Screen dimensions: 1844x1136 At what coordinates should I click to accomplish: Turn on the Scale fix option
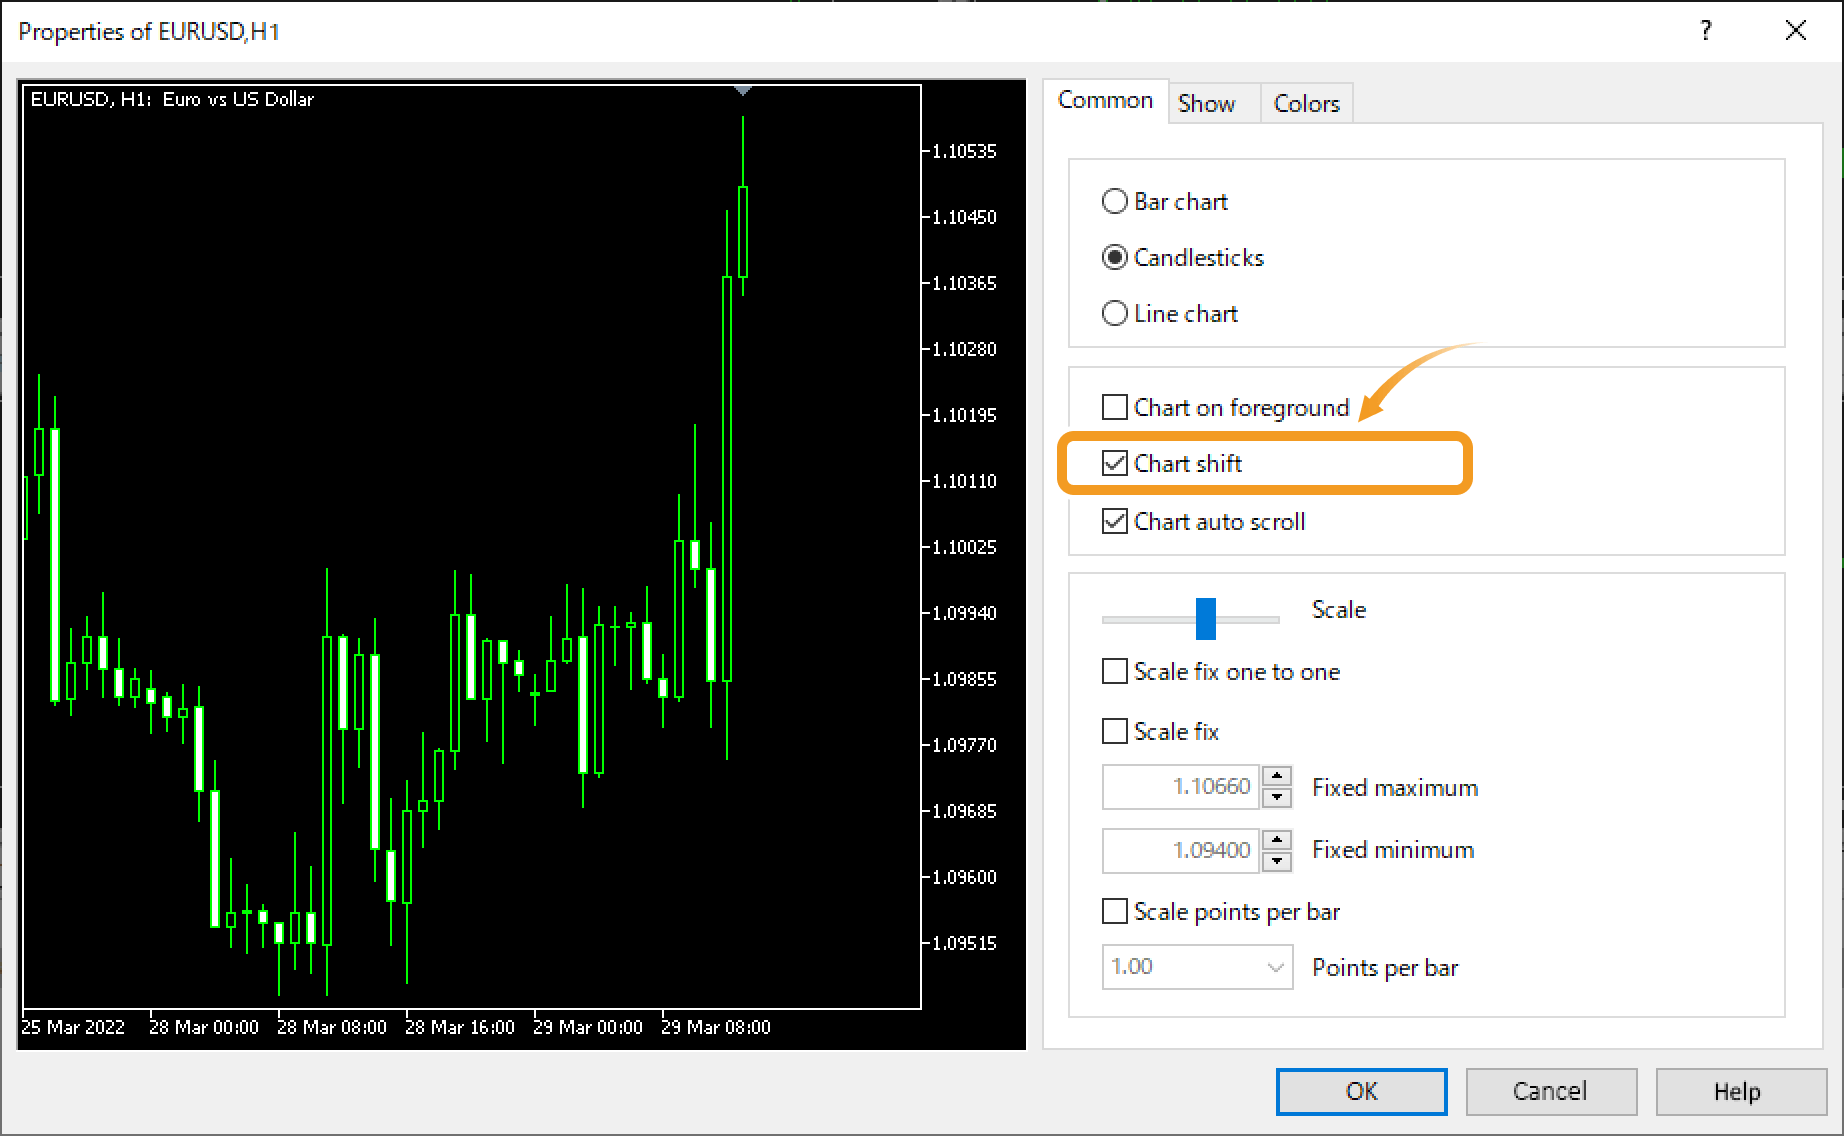[x=1114, y=731]
